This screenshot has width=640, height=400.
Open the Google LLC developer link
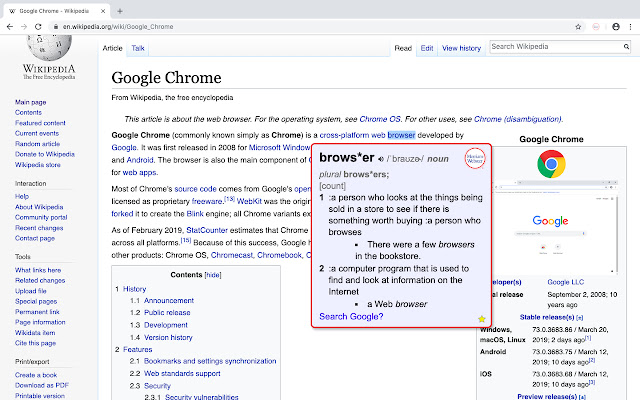565,282
